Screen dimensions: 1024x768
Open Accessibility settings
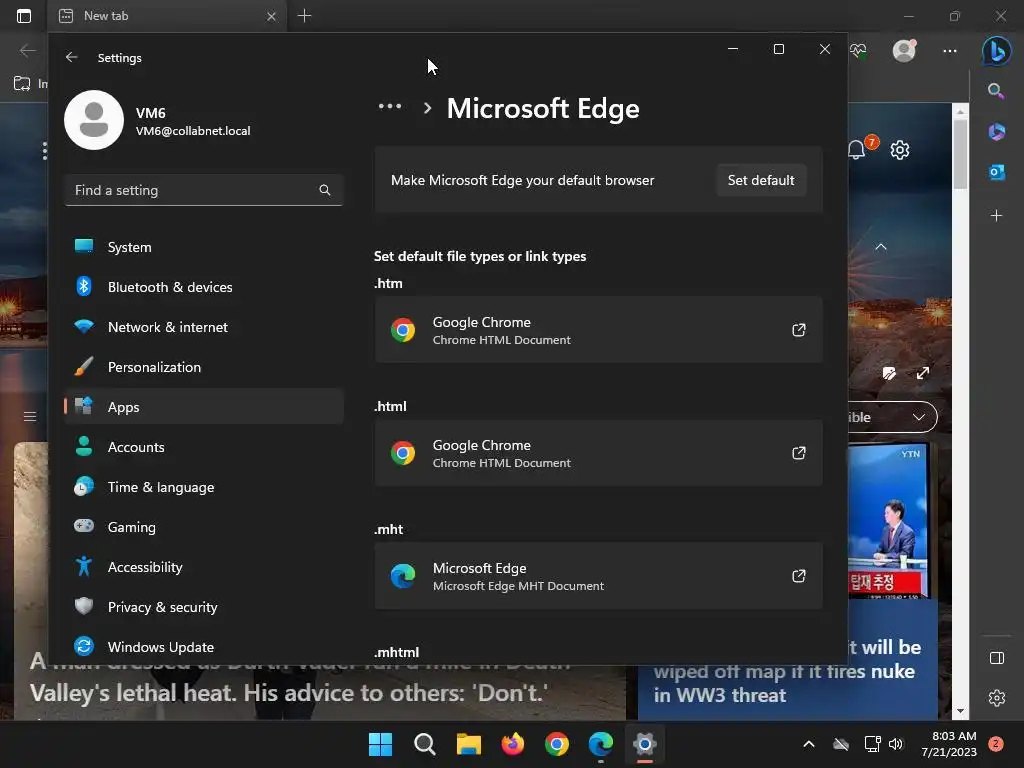[x=204, y=567]
